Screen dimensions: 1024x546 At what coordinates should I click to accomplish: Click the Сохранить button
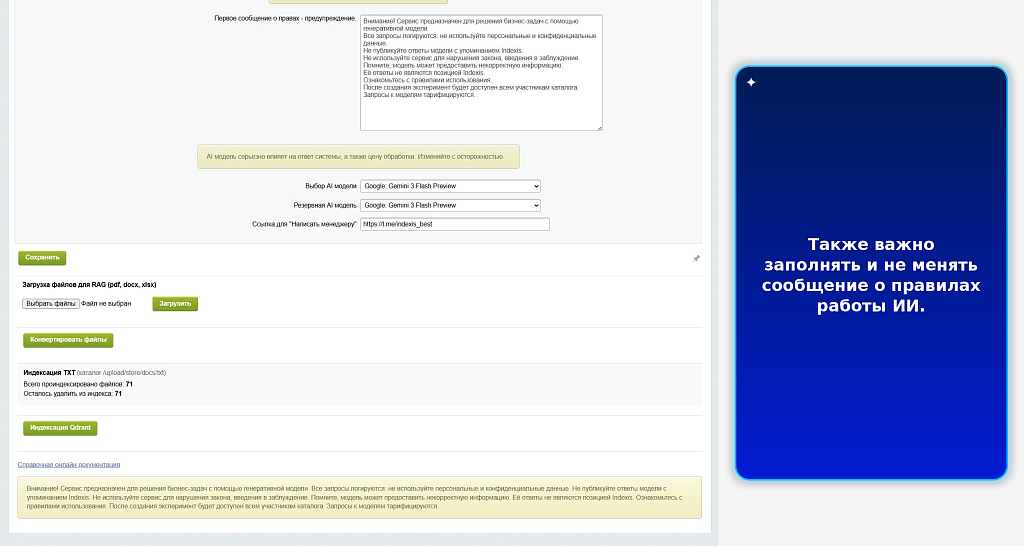click(42, 258)
